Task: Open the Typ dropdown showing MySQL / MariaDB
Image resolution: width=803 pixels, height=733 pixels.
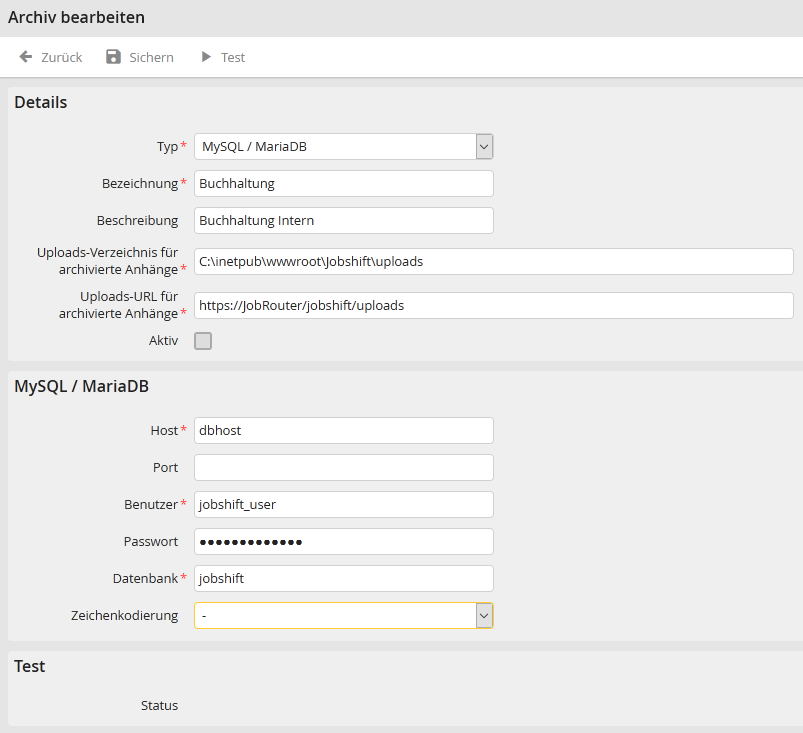Action: pos(334,147)
